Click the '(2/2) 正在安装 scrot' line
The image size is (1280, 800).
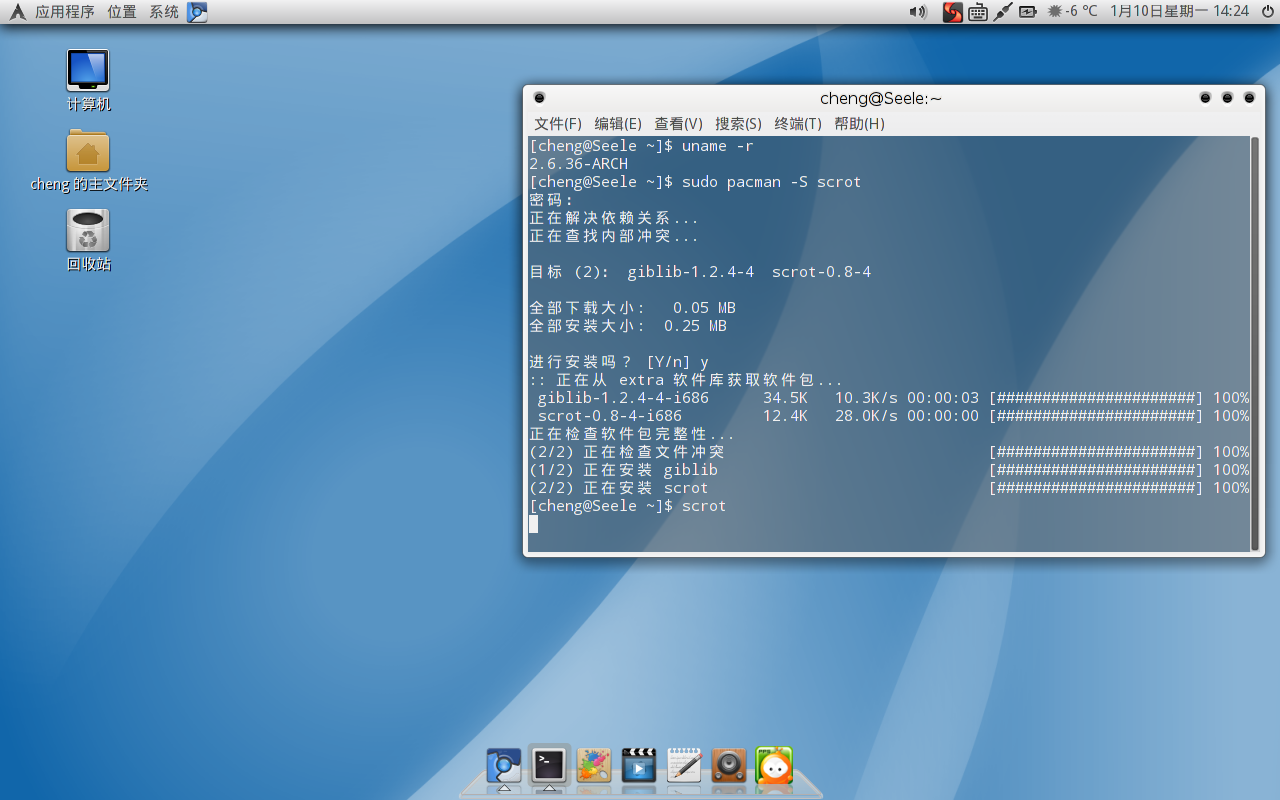[x=889, y=488]
